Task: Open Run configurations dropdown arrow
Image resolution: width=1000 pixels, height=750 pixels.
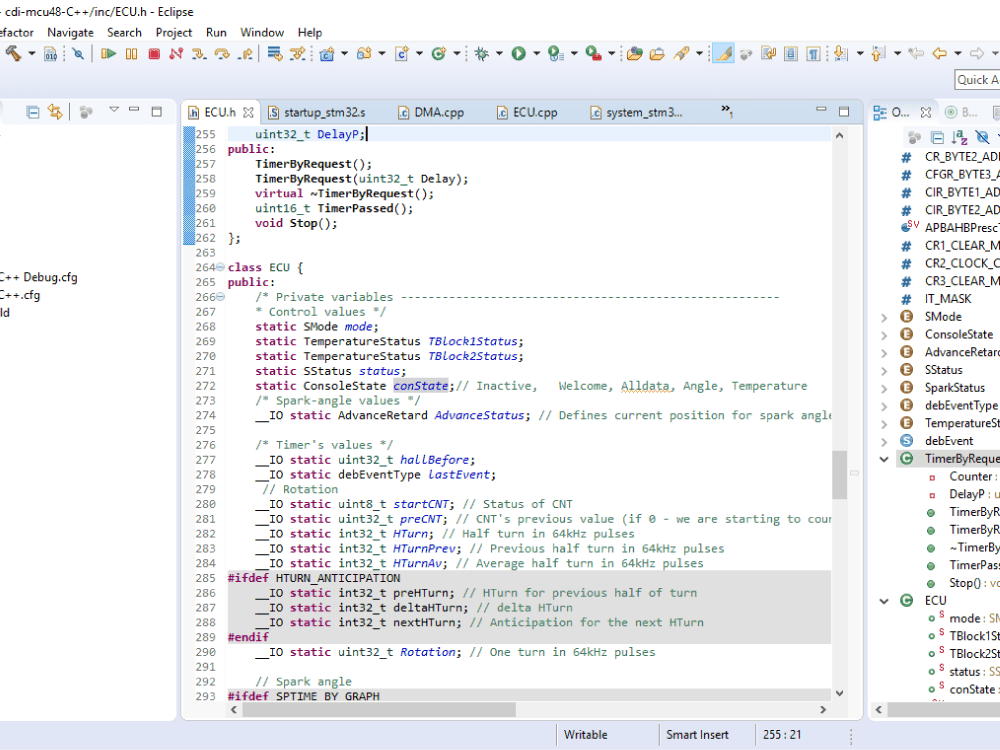Action: pos(536,54)
